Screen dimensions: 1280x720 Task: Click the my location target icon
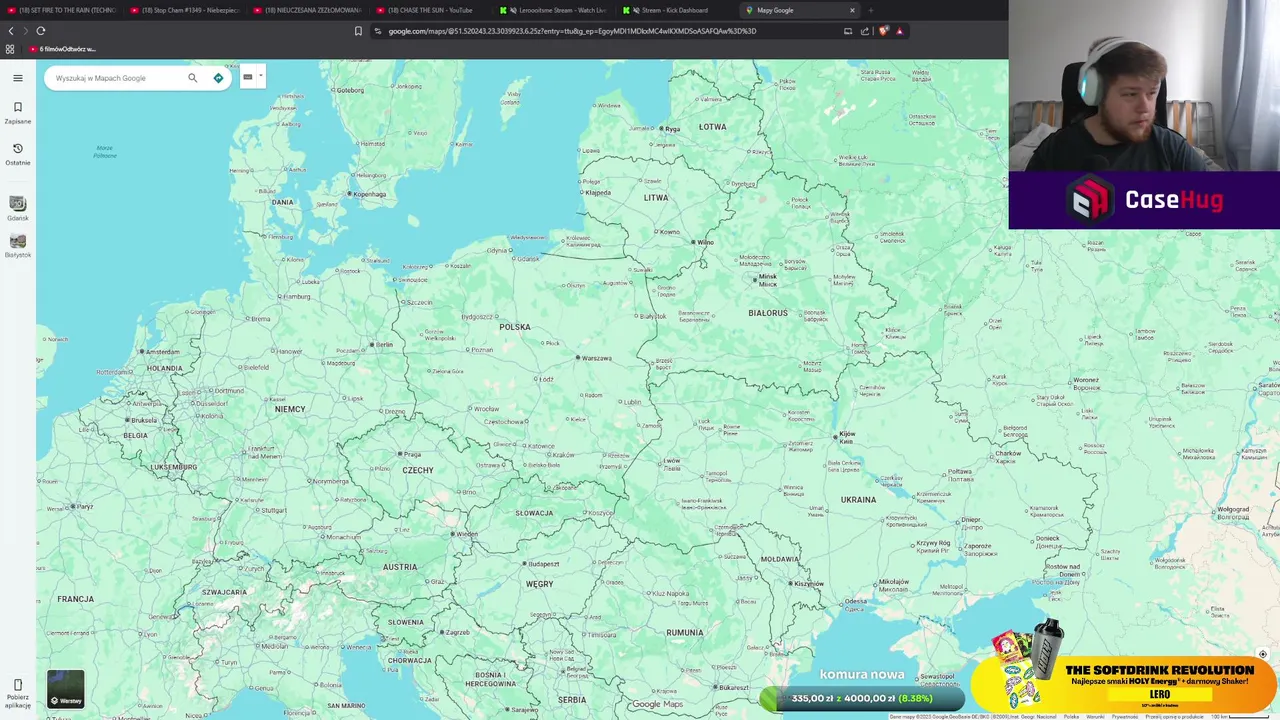1262,655
